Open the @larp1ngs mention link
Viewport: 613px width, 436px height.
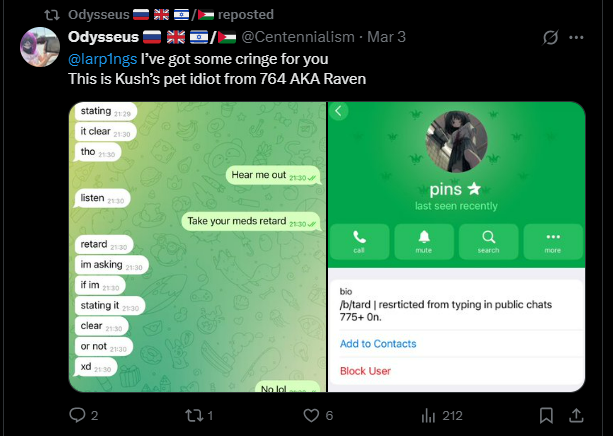click(x=102, y=59)
